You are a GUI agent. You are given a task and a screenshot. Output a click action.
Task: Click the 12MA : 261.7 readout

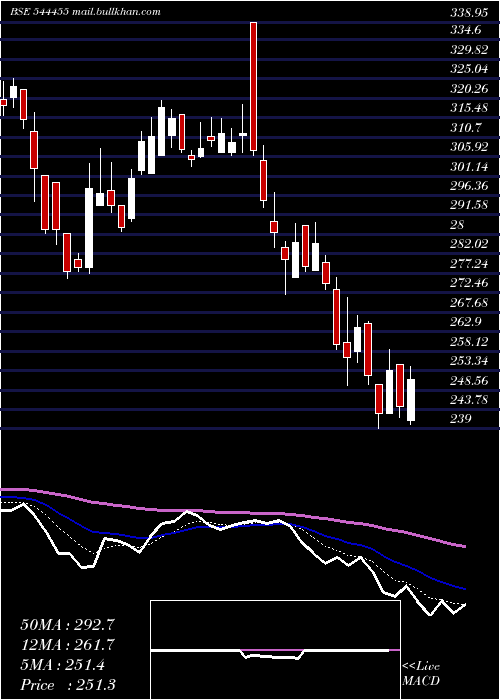point(68,645)
